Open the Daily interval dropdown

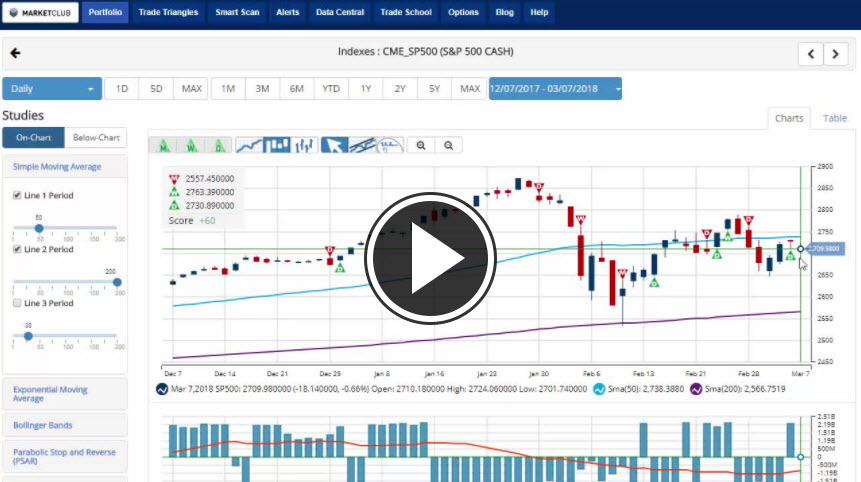point(52,89)
